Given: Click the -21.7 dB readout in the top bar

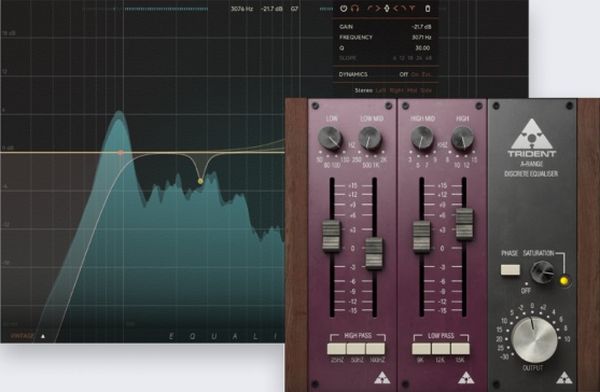Looking at the screenshot, I should pyautogui.click(x=272, y=8).
